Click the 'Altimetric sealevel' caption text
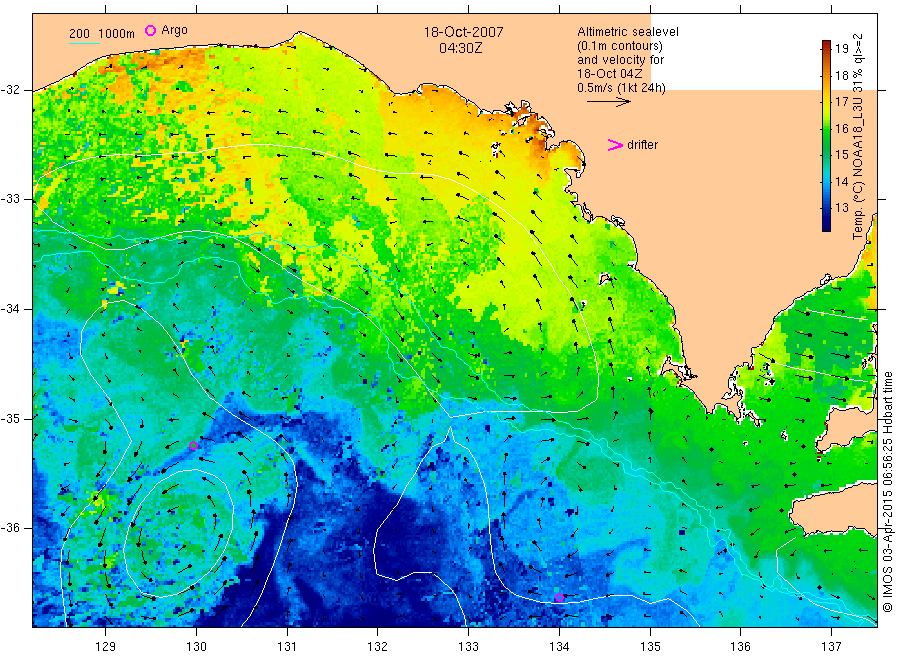This screenshot has height=660, width=900. click(x=628, y=32)
